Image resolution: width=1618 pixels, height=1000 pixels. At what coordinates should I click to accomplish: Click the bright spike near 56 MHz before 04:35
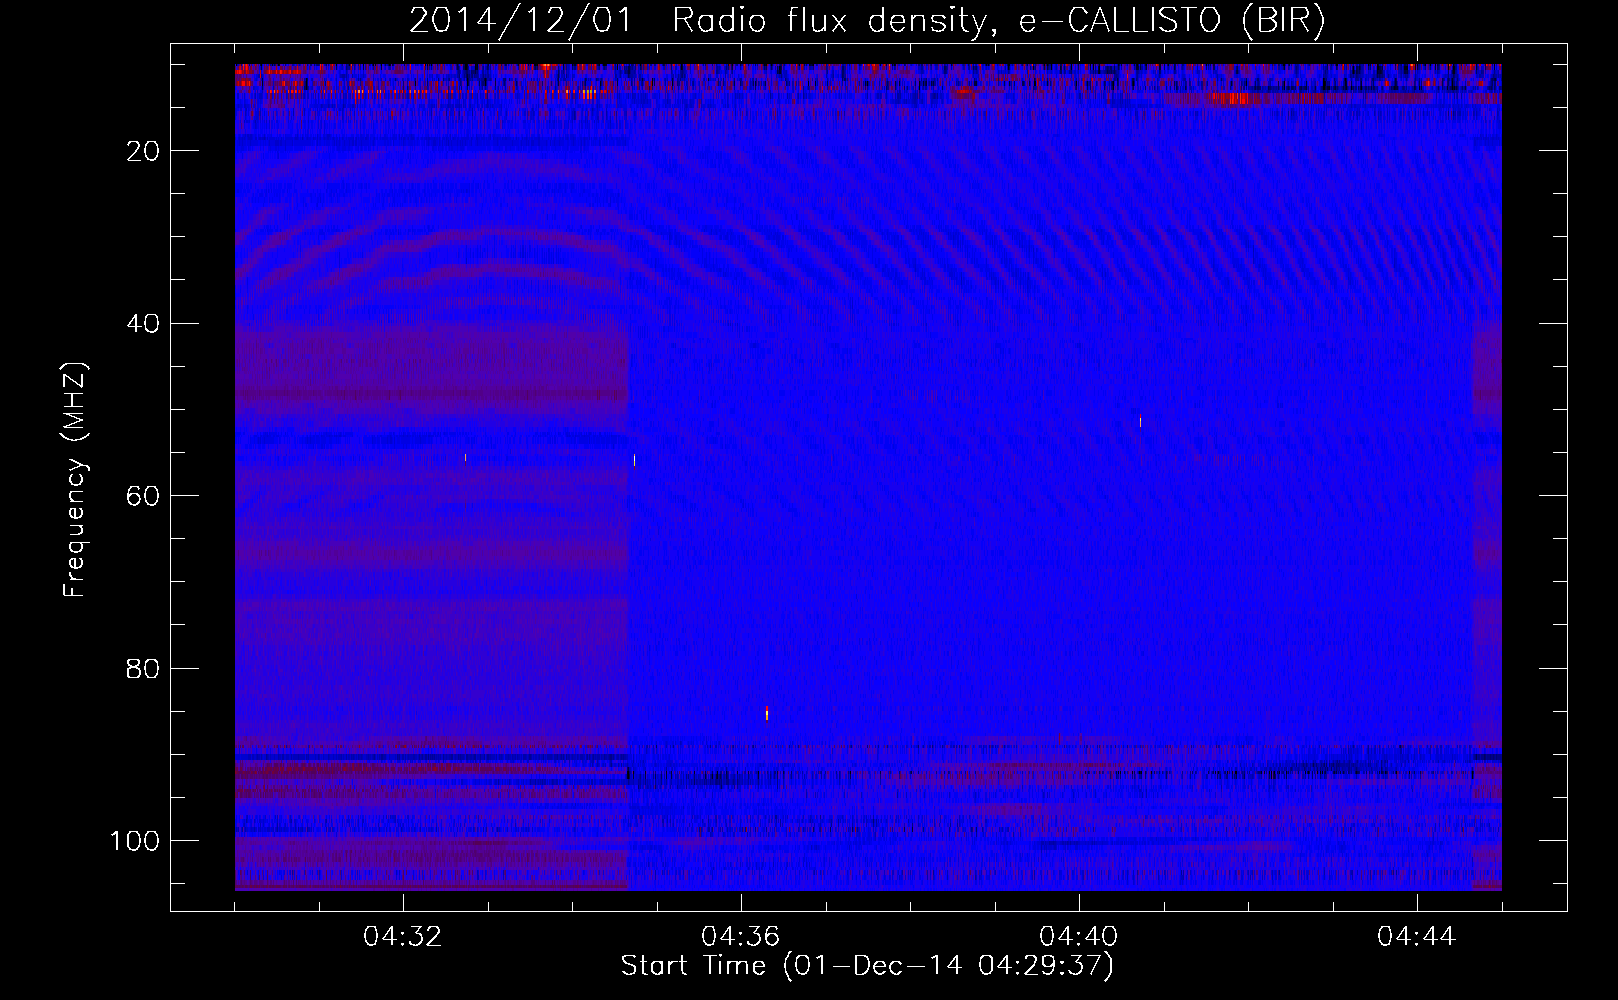[634, 460]
